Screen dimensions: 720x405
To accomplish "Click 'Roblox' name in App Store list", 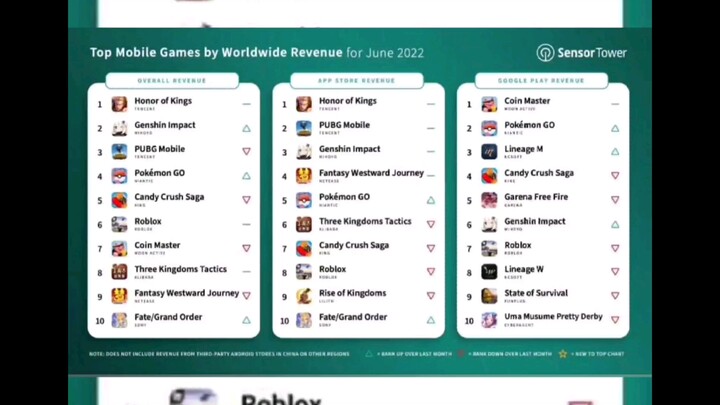I will (x=332, y=269).
